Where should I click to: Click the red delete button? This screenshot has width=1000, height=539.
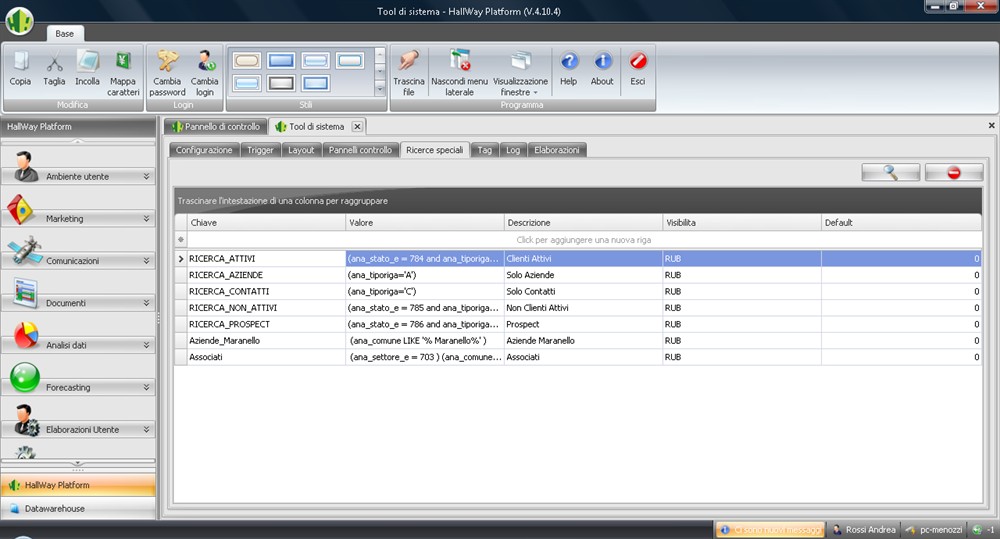click(954, 172)
